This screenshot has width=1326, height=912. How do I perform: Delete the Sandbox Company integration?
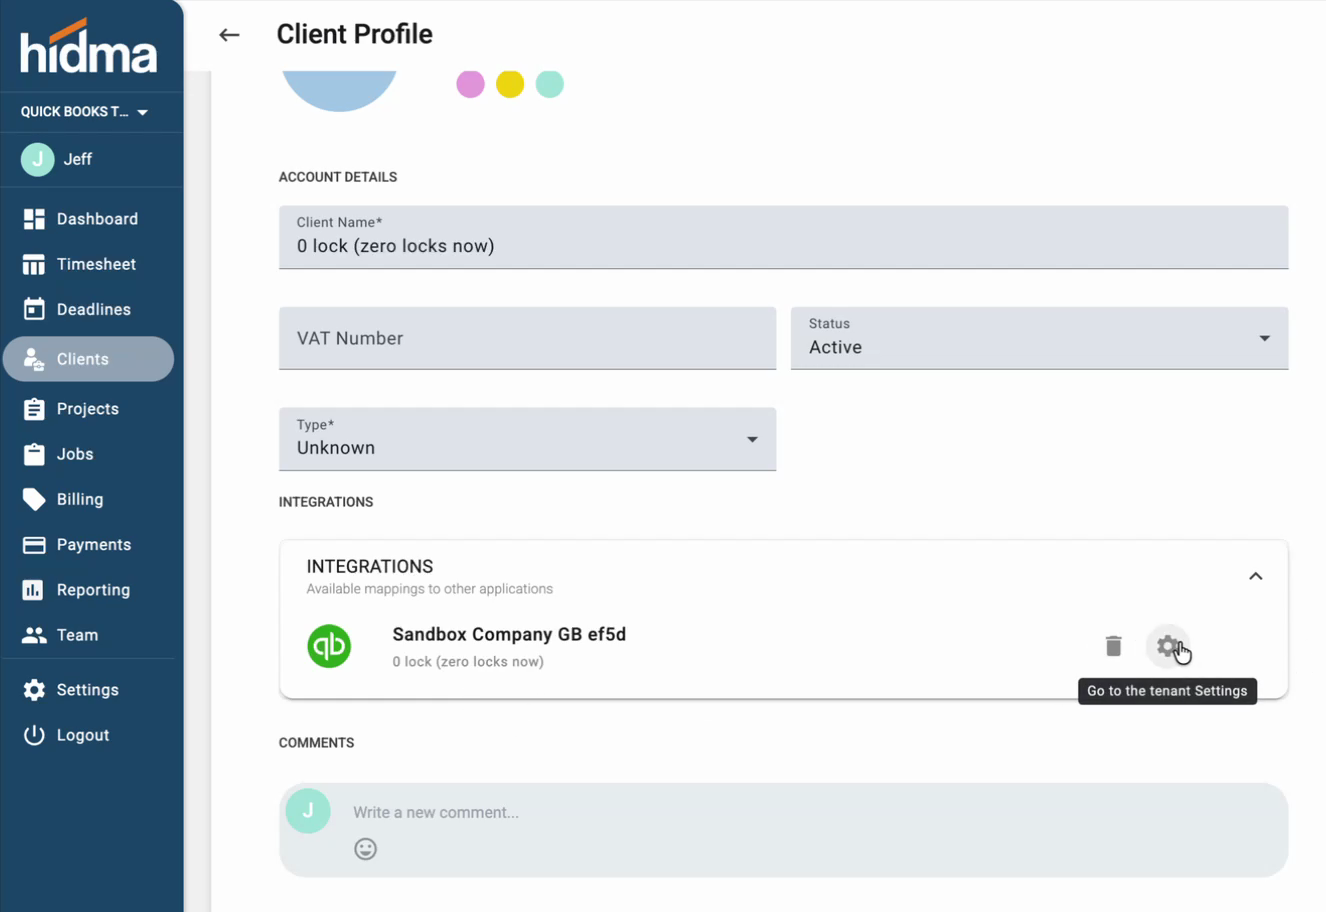tap(1113, 646)
